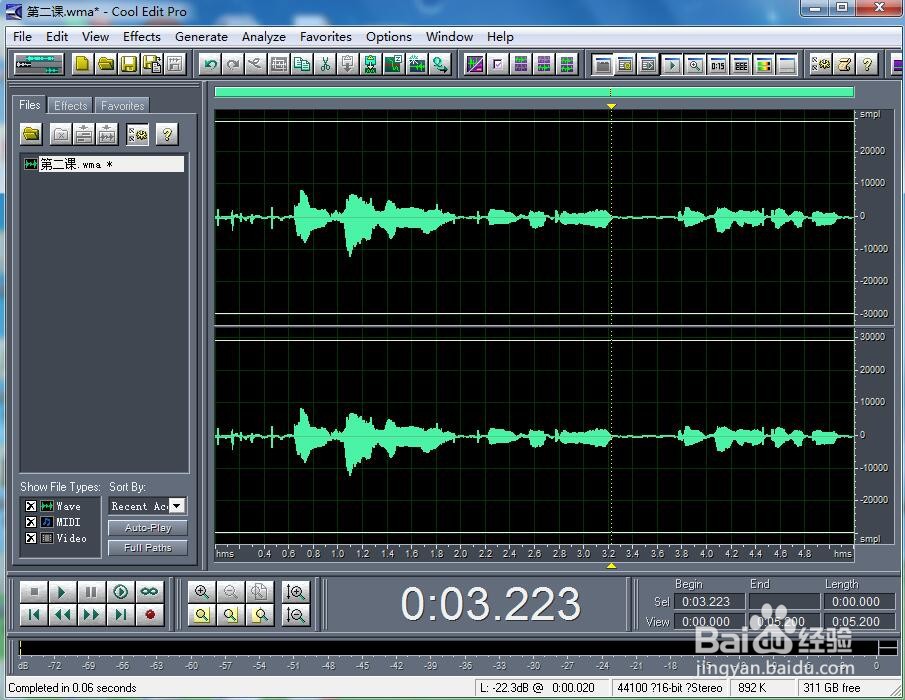Click the green overview range bar above waveform
The width and height of the screenshot is (905, 700).
coord(534,92)
